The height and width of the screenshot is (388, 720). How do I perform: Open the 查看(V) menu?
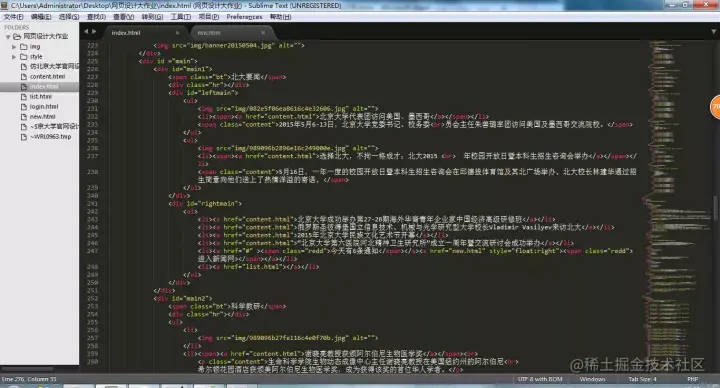click(x=124, y=17)
